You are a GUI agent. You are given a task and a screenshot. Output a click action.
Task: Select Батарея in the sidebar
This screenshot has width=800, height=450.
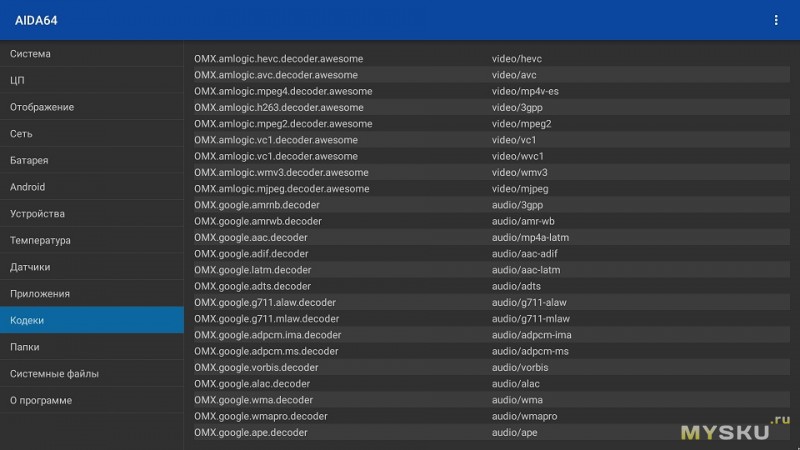[x=92, y=160]
